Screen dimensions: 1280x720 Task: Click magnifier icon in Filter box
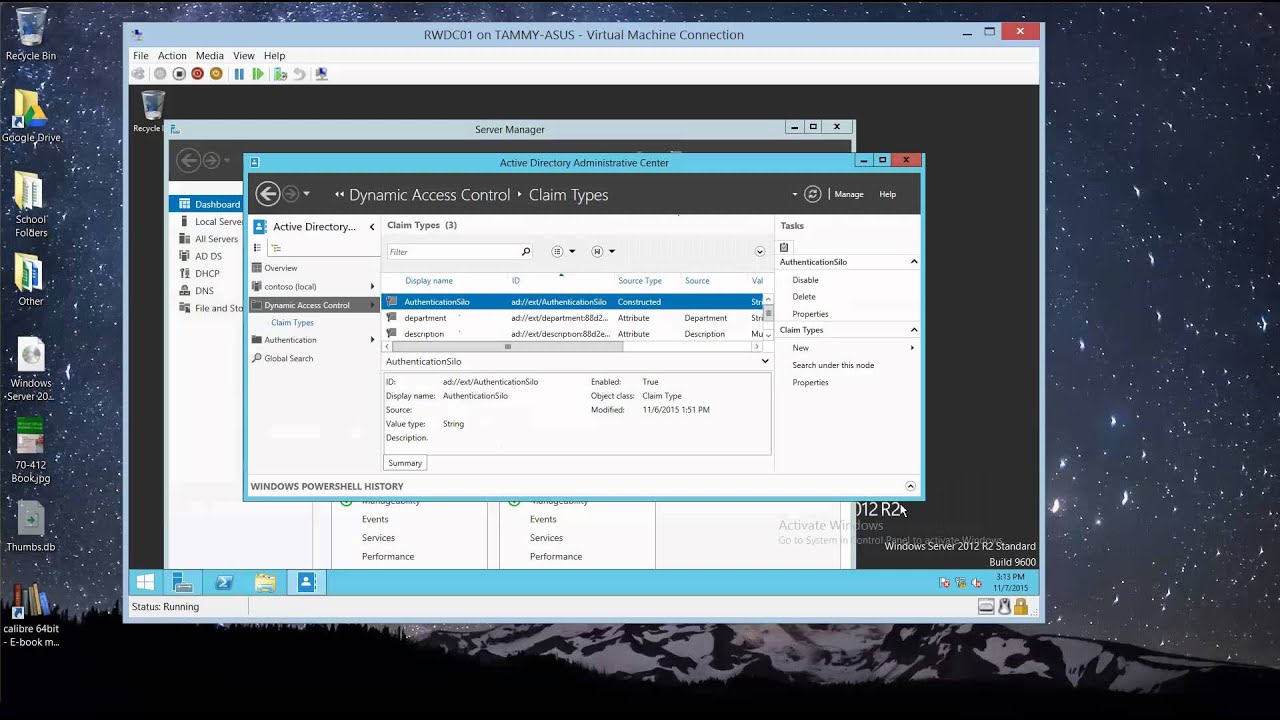(x=526, y=251)
